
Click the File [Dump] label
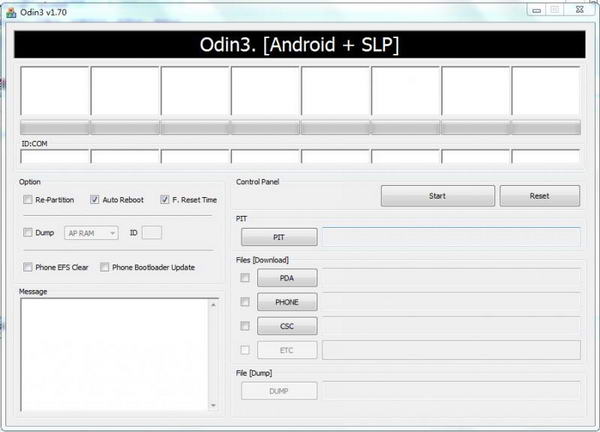click(x=254, y=373)
